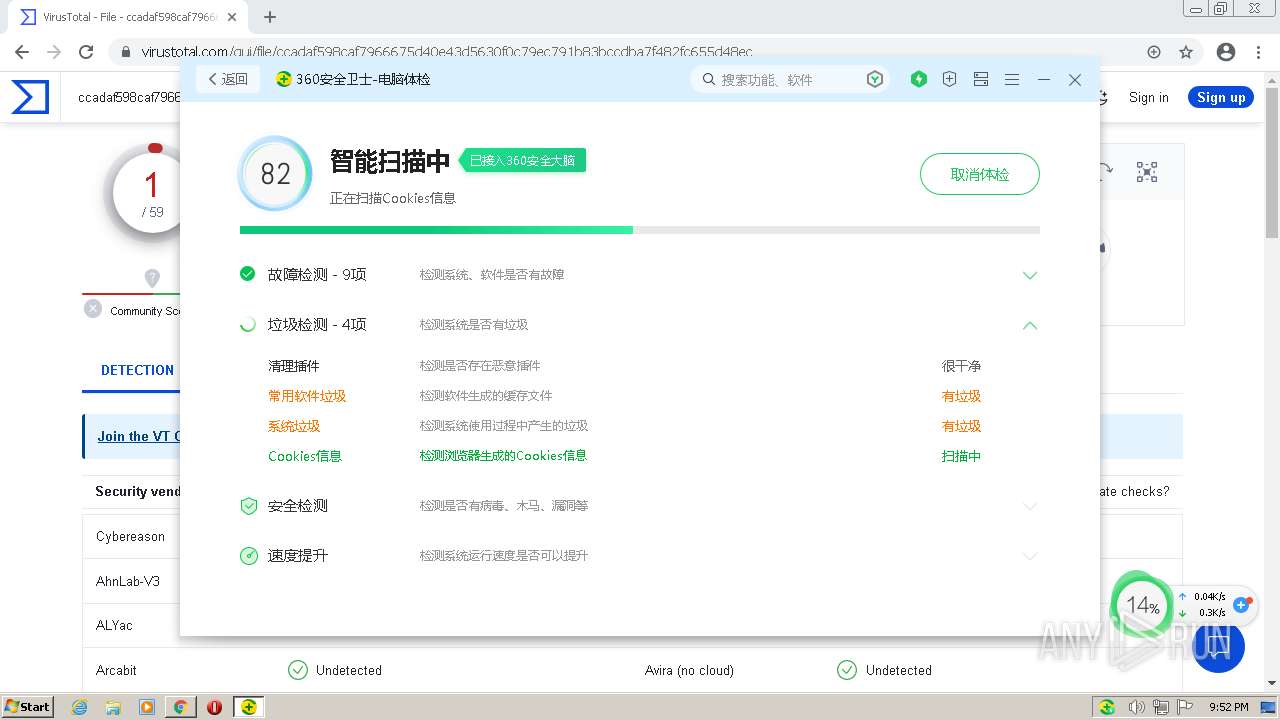Click the 360 taskbar button

tap(248, 707)
